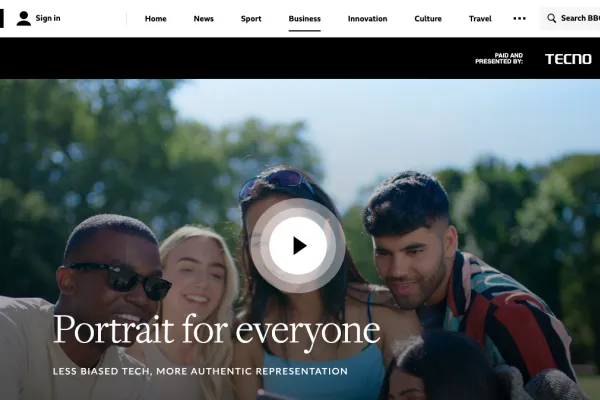Click the user account avatar icon

(x=24, y=18)
